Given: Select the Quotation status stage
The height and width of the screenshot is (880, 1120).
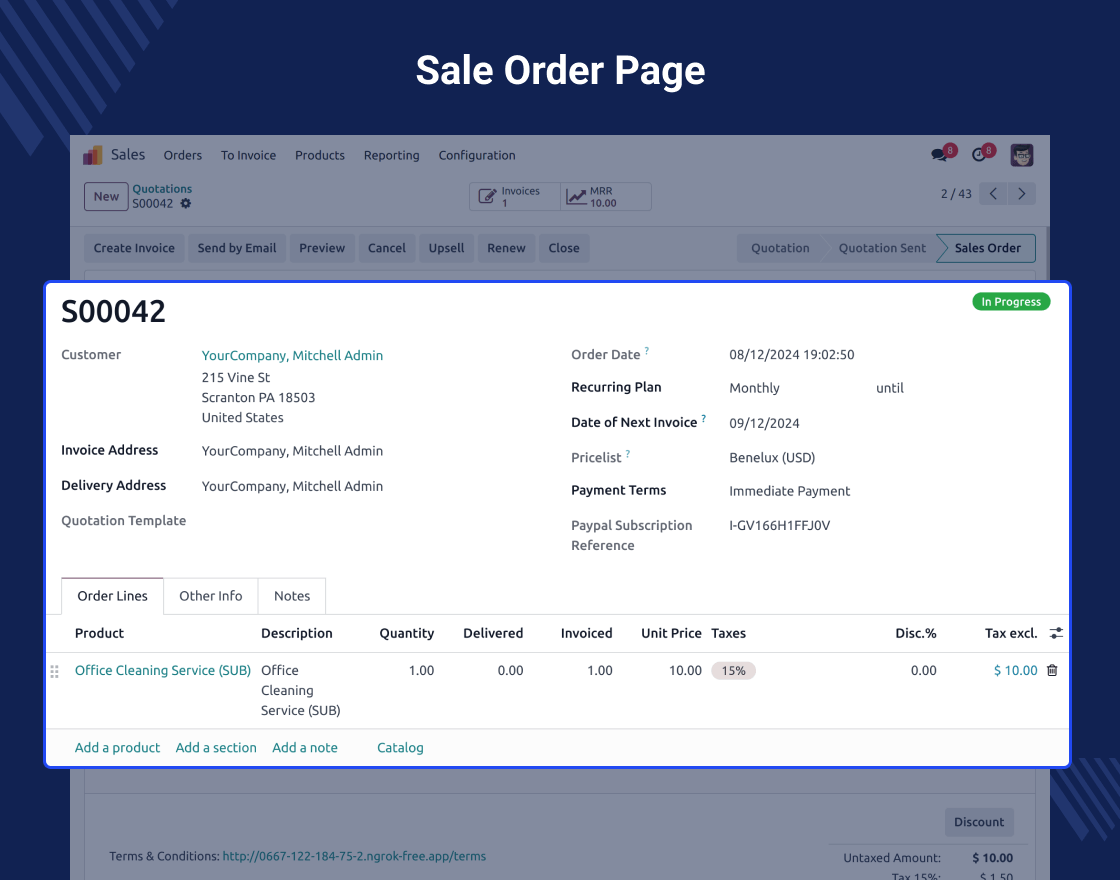Looking at the screenshot, I should coord(780,248).
